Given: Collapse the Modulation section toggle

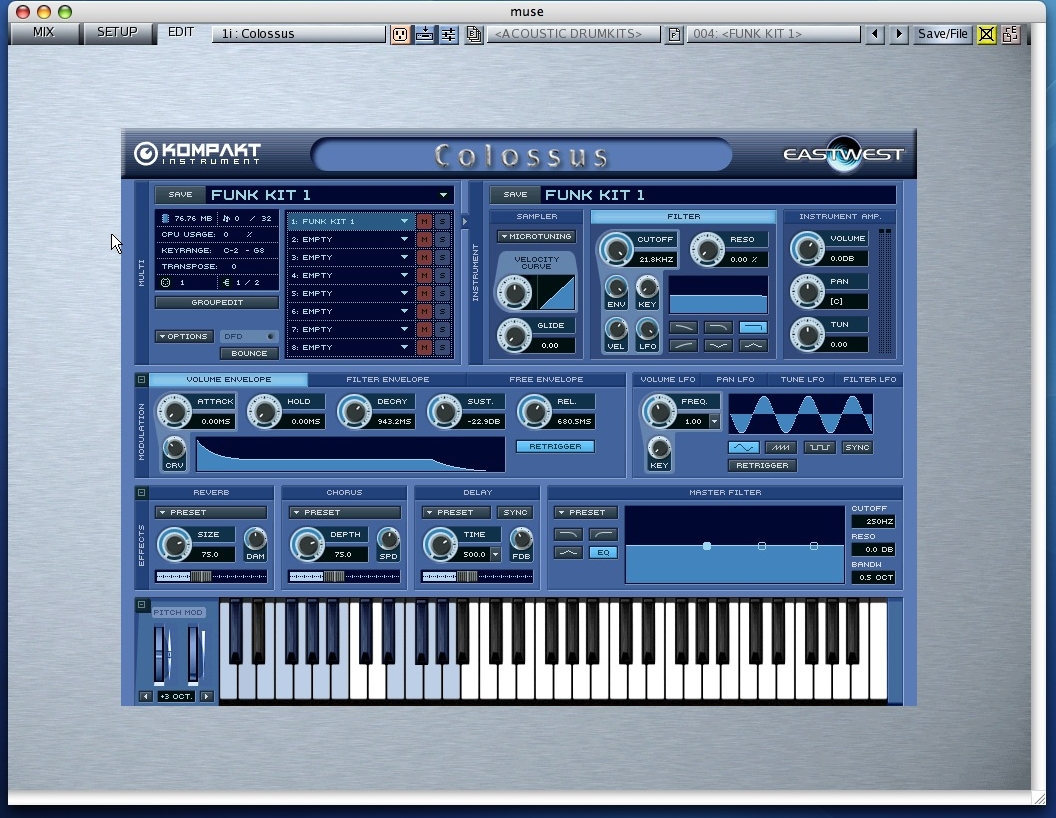Looking at the screenshot, I should click(x=141, y=380).
